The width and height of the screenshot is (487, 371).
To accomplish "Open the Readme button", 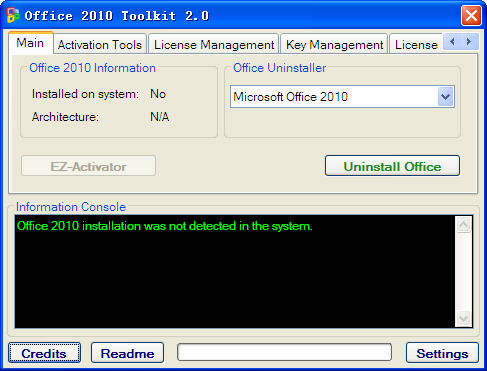I will (127, 353).
